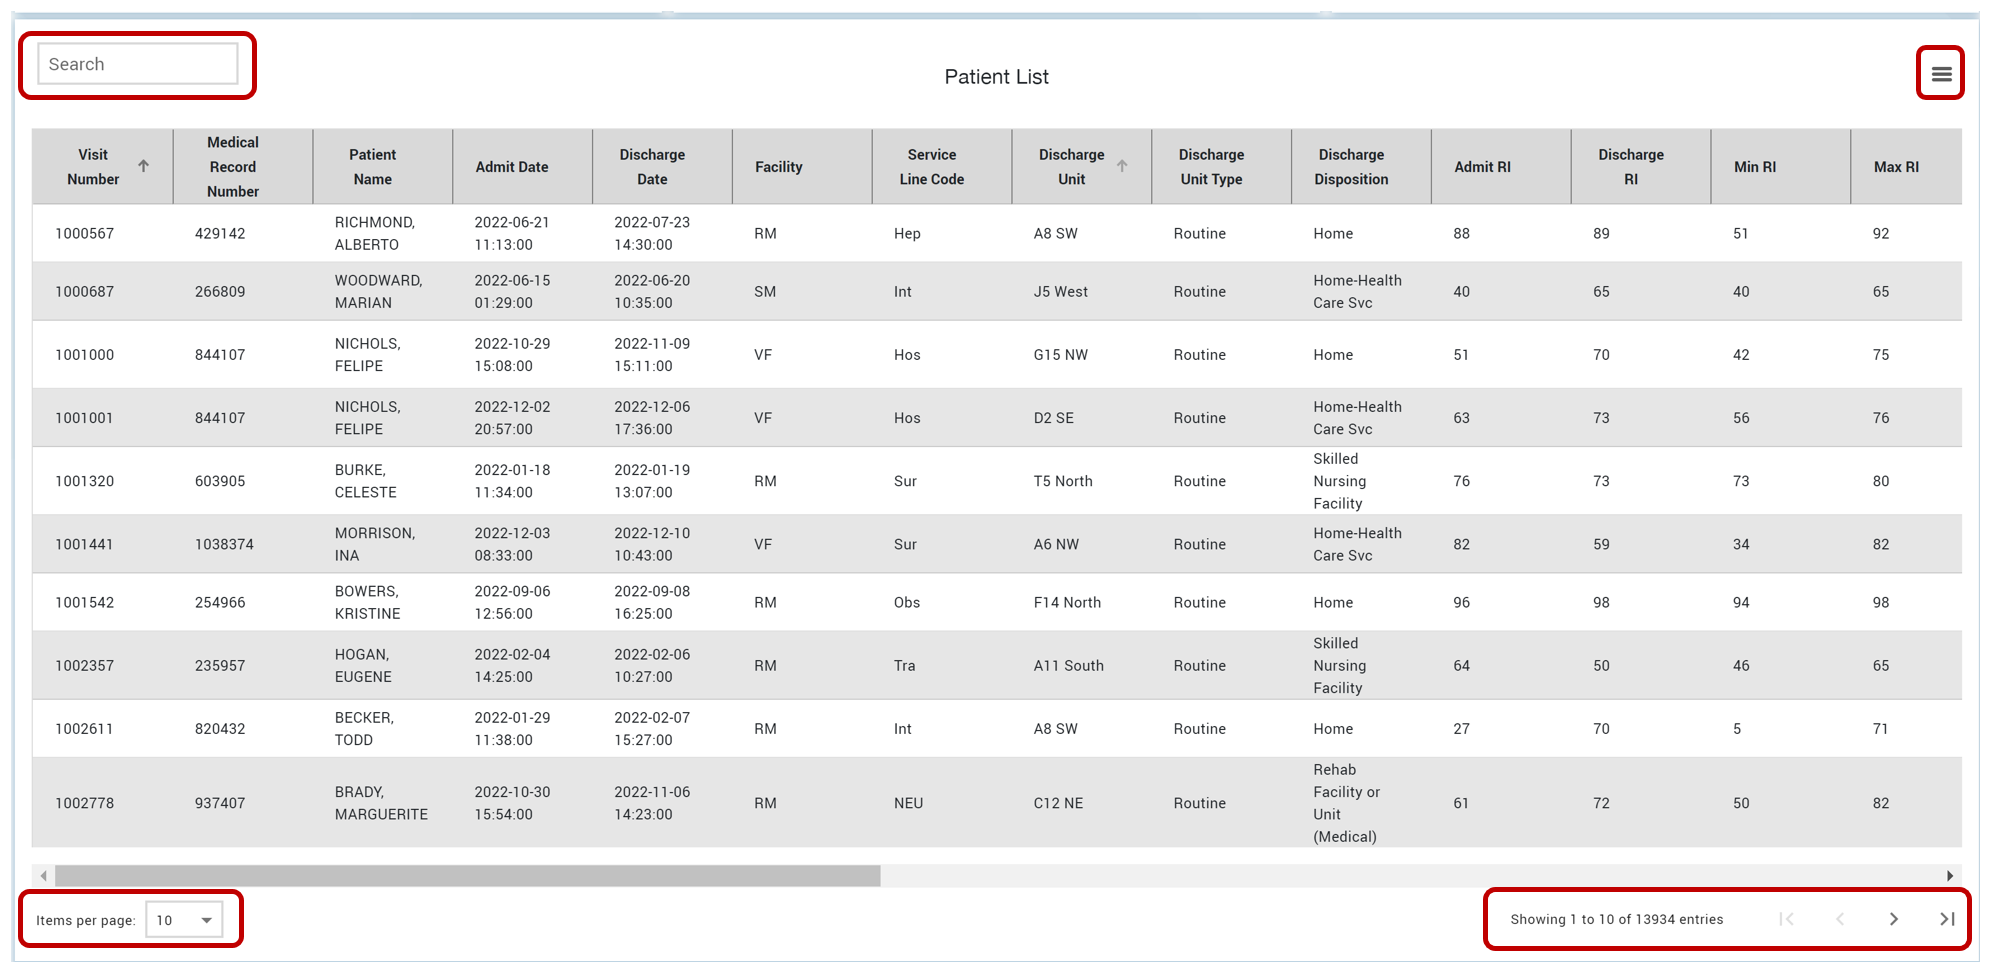
Task: Click the horizontal scrollbar left arrow
Action: click(43, 876)
